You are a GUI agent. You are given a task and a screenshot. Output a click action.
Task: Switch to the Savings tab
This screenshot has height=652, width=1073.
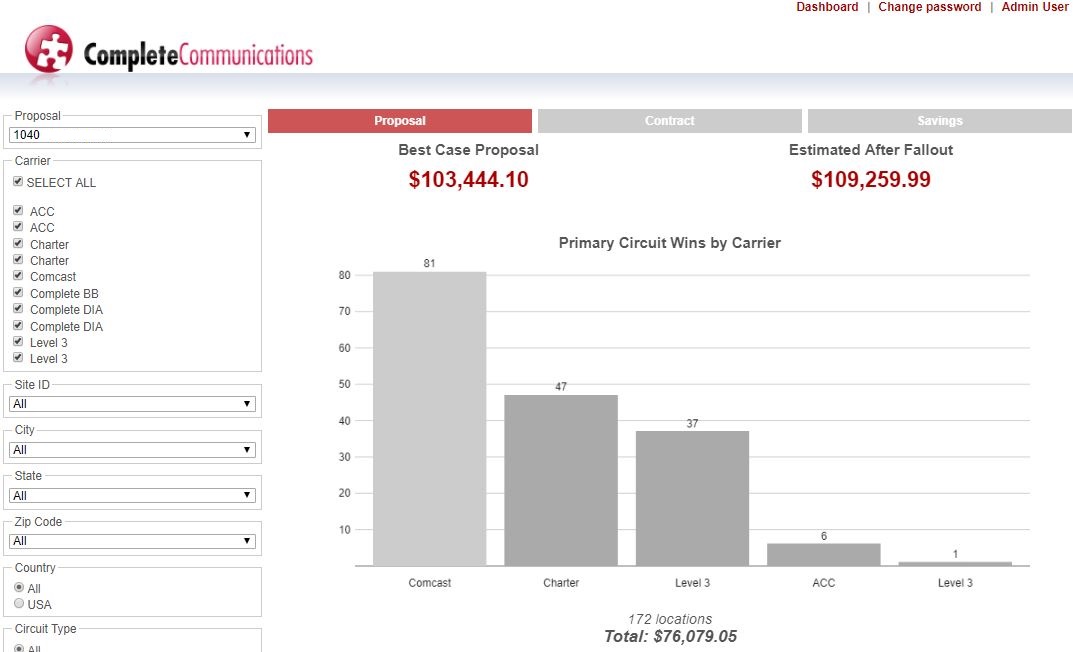[x=940, y=120]
